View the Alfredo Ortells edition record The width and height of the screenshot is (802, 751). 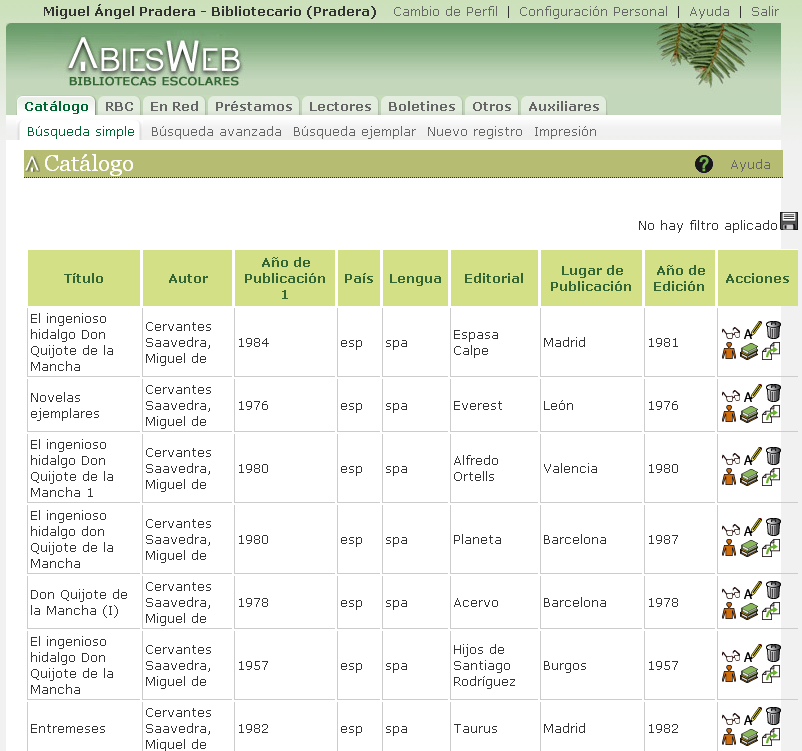(731, 459)
